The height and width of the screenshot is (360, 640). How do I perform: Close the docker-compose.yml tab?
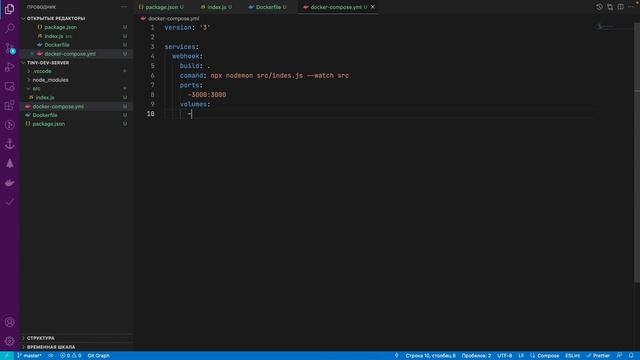click(373, 7)
